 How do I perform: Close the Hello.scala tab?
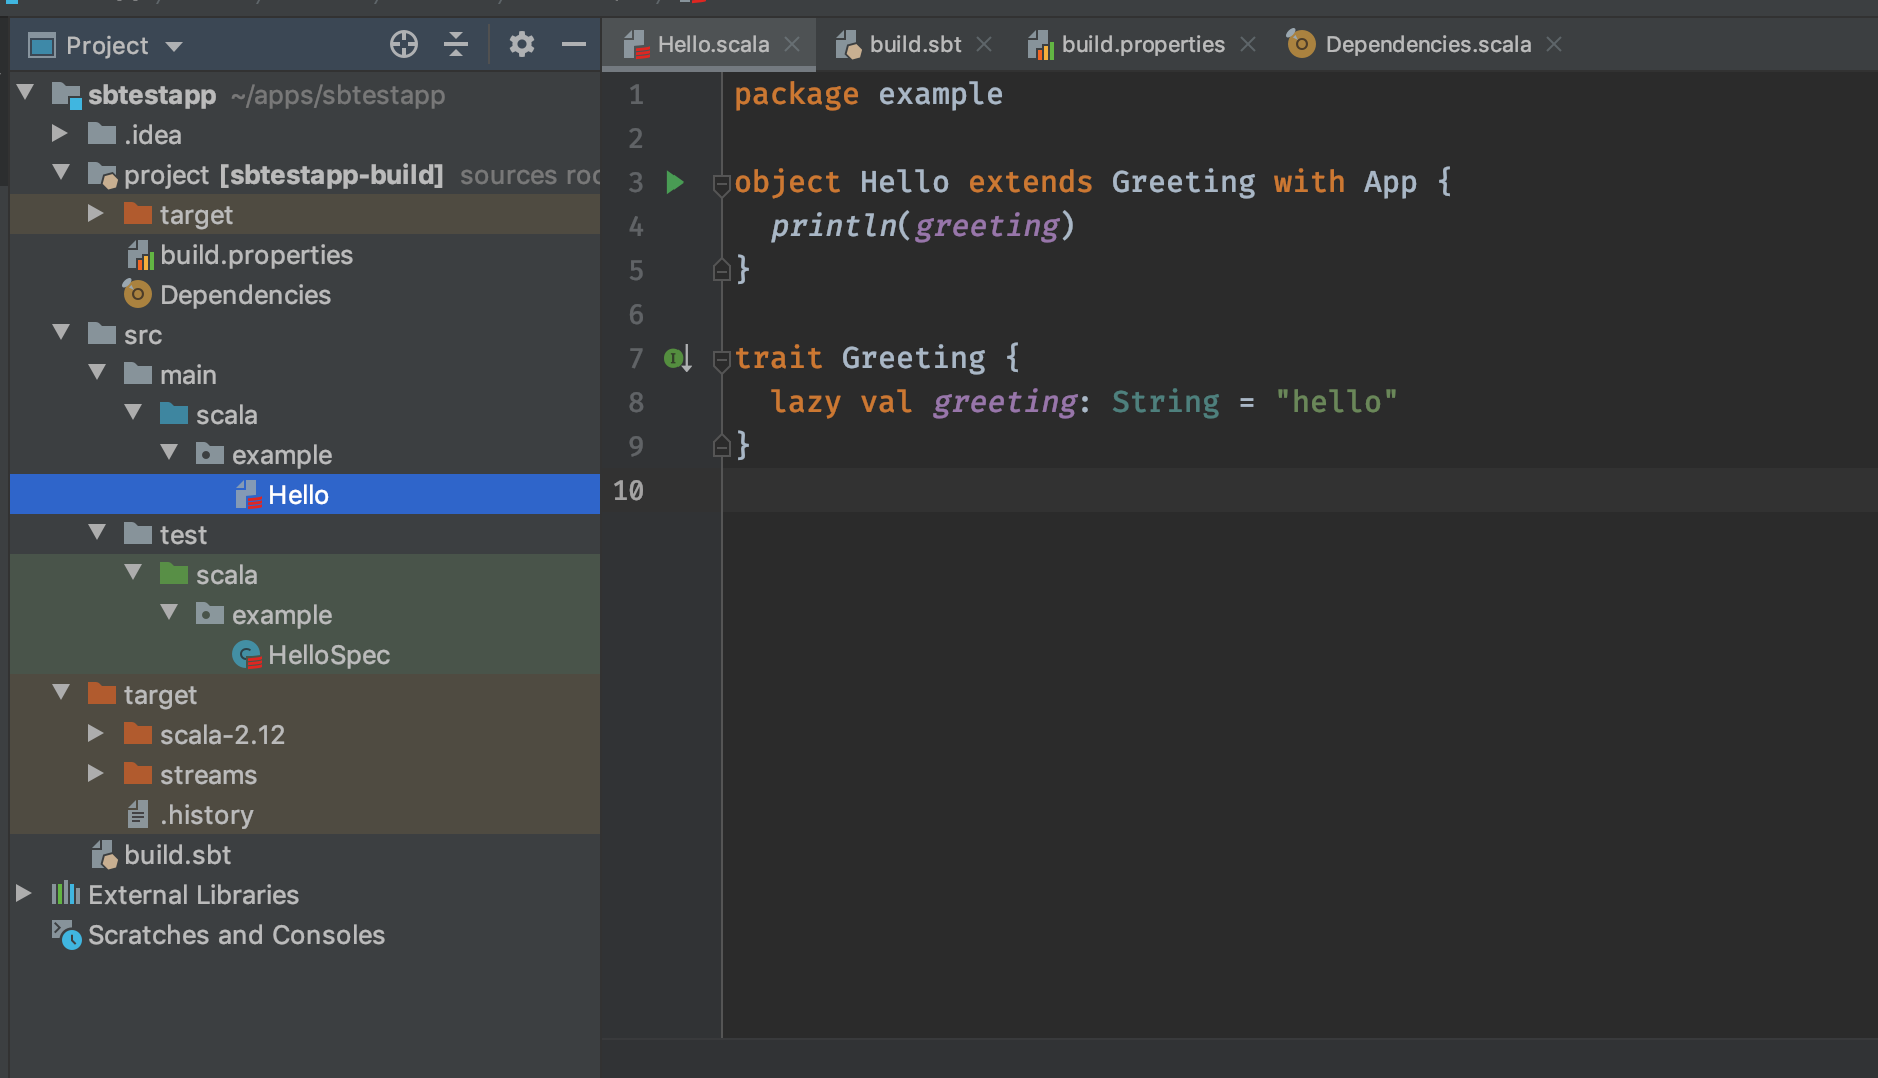(x=792, y=44)
